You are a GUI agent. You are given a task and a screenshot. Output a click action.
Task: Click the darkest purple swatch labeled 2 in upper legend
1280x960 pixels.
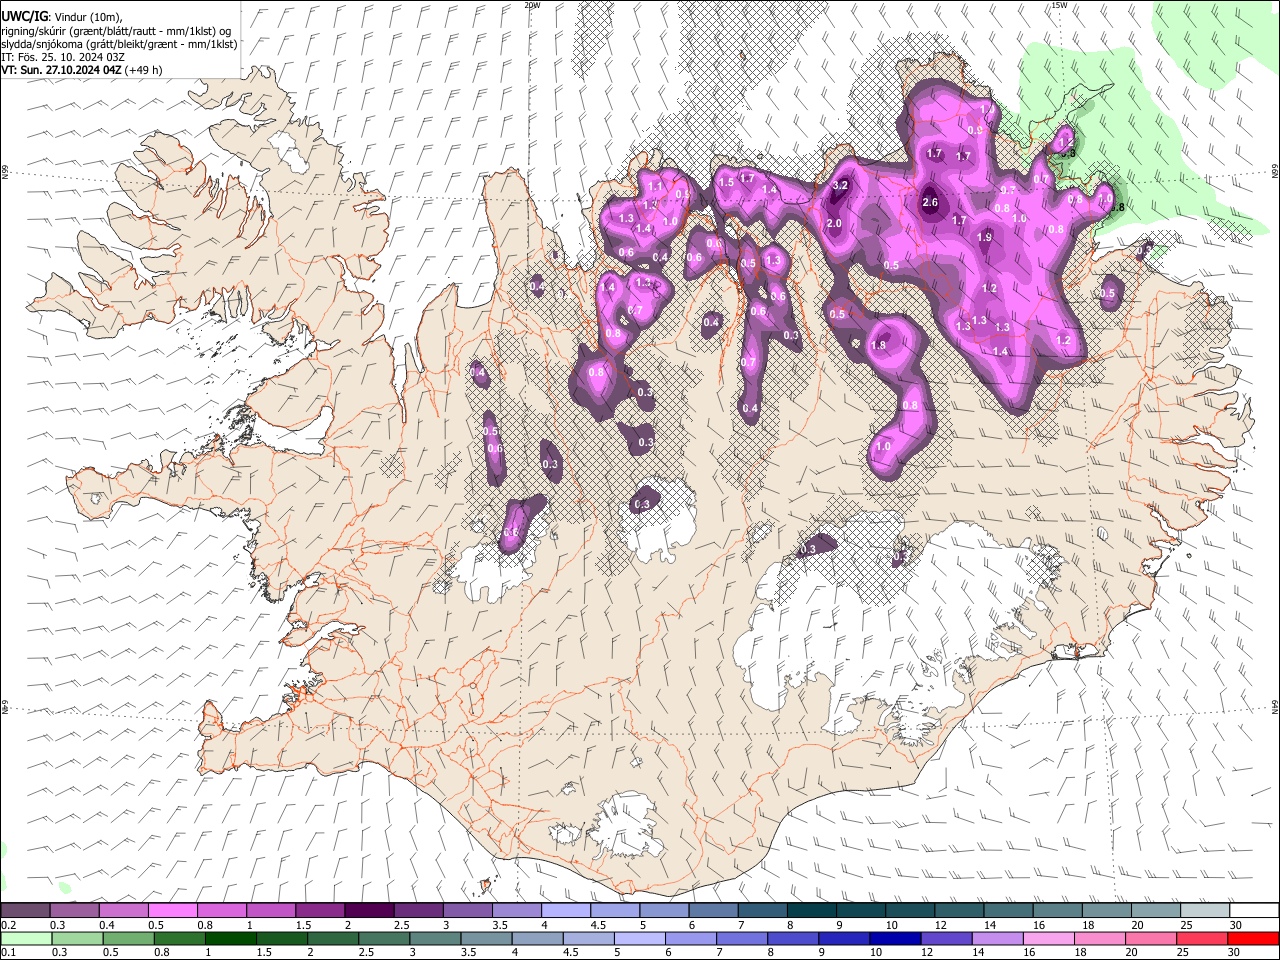pos(370,911)
